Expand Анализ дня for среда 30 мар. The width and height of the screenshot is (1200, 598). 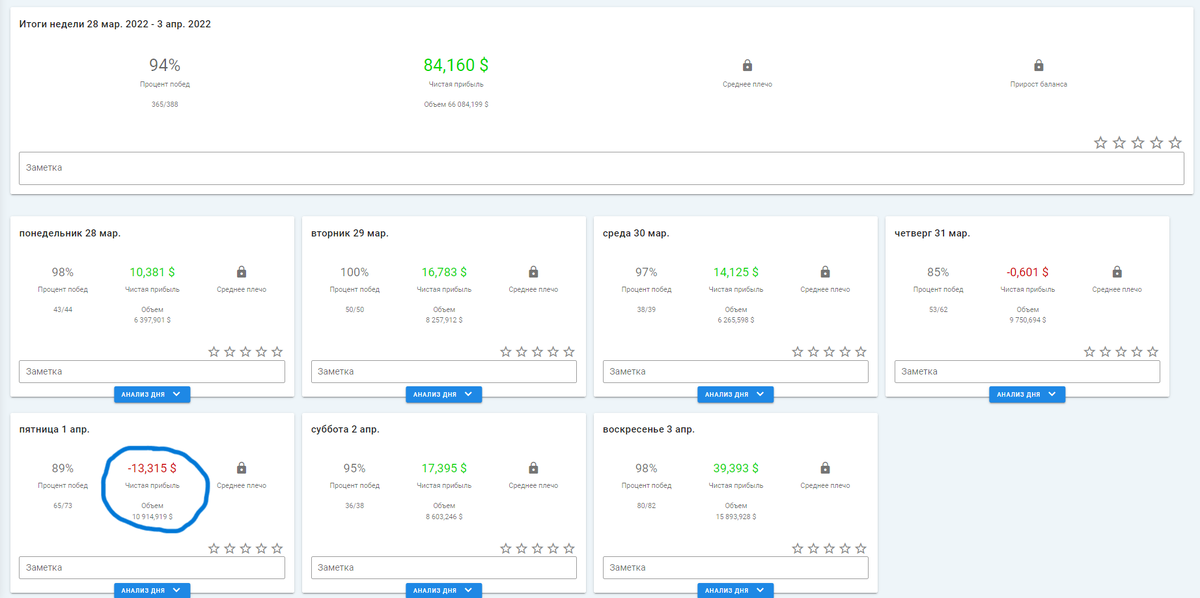coord(736,394)
